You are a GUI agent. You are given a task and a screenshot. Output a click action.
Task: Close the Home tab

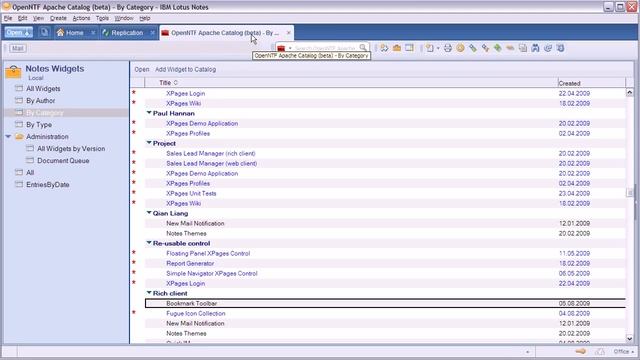(93, 33)
